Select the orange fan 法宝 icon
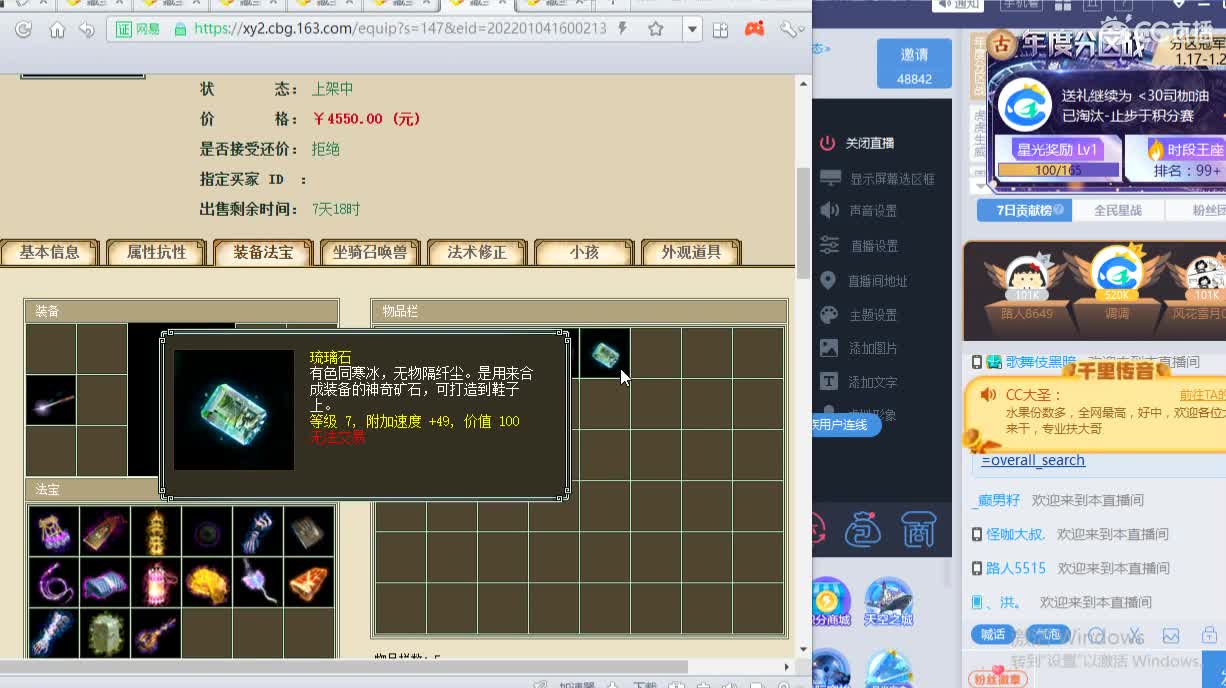The height and width of the screenshot is (688, 1226). pos(309,582)
